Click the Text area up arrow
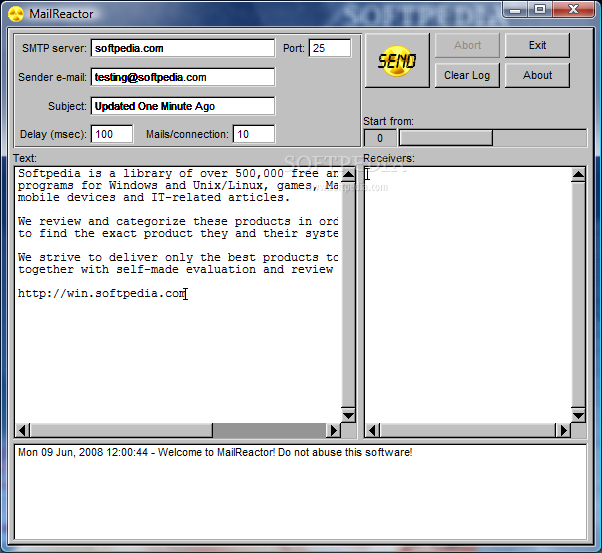Viewport: 602px width, 553px height. click(348, 175)
